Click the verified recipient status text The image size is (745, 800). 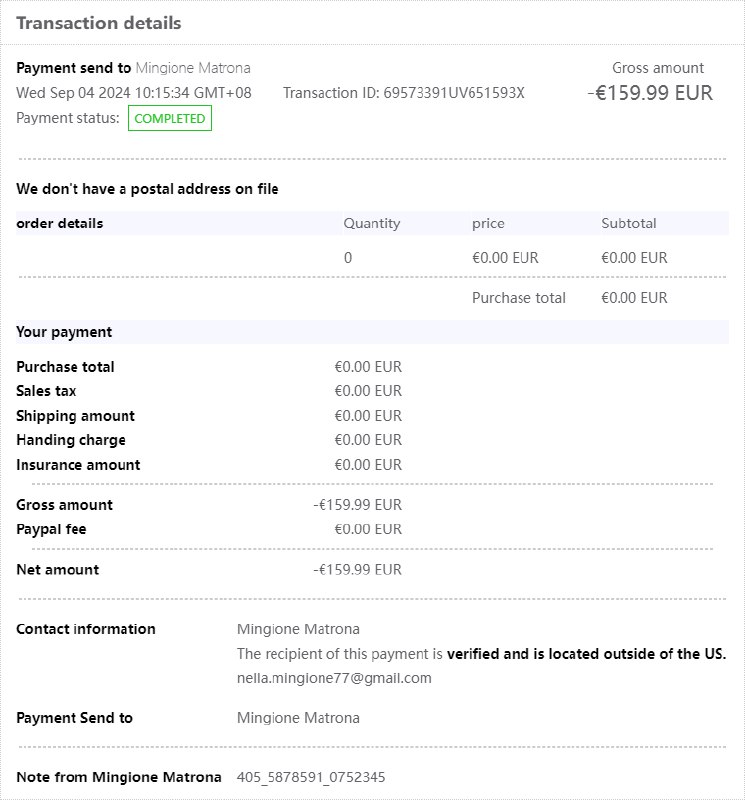(x=586, y=654)
